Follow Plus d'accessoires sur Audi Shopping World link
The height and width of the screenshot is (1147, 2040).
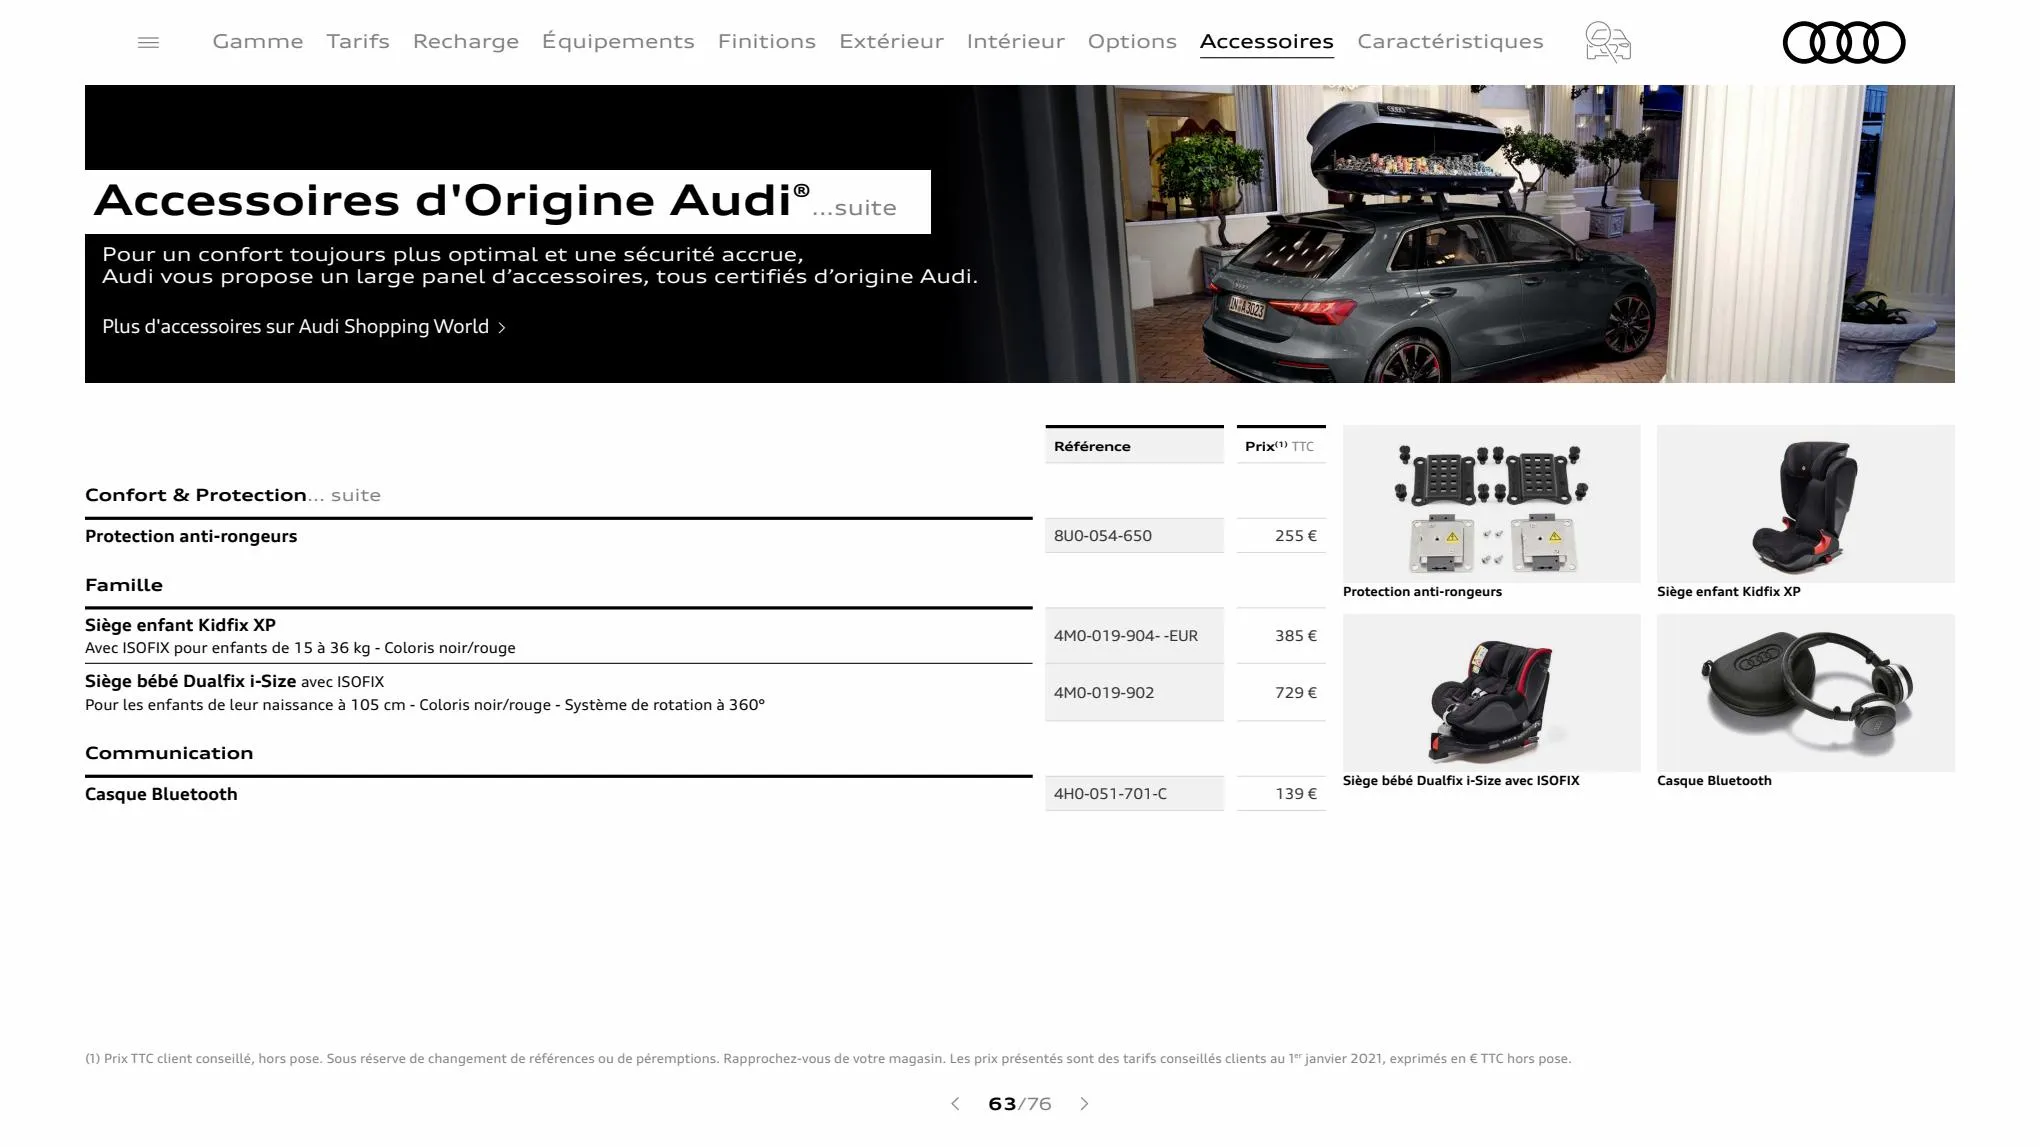tap(304, 327)
